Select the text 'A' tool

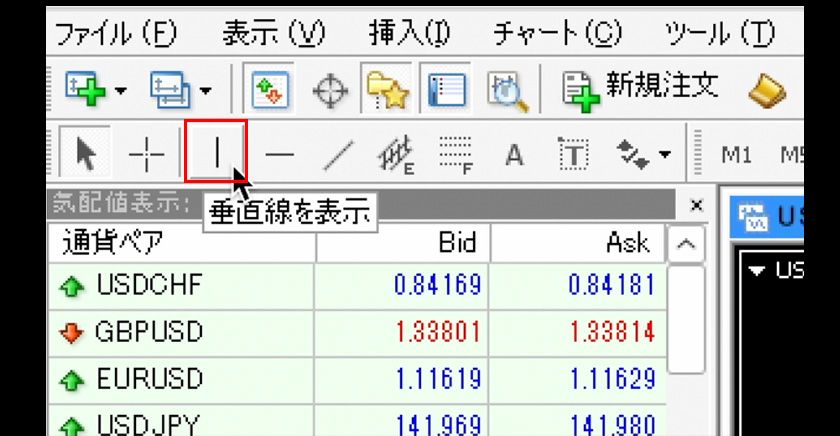click(x=514, y=154)
